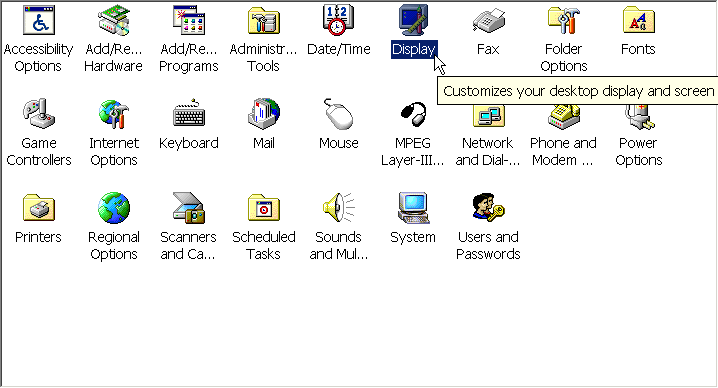Open the Administrative Tools folder icon

click(264, 20)
